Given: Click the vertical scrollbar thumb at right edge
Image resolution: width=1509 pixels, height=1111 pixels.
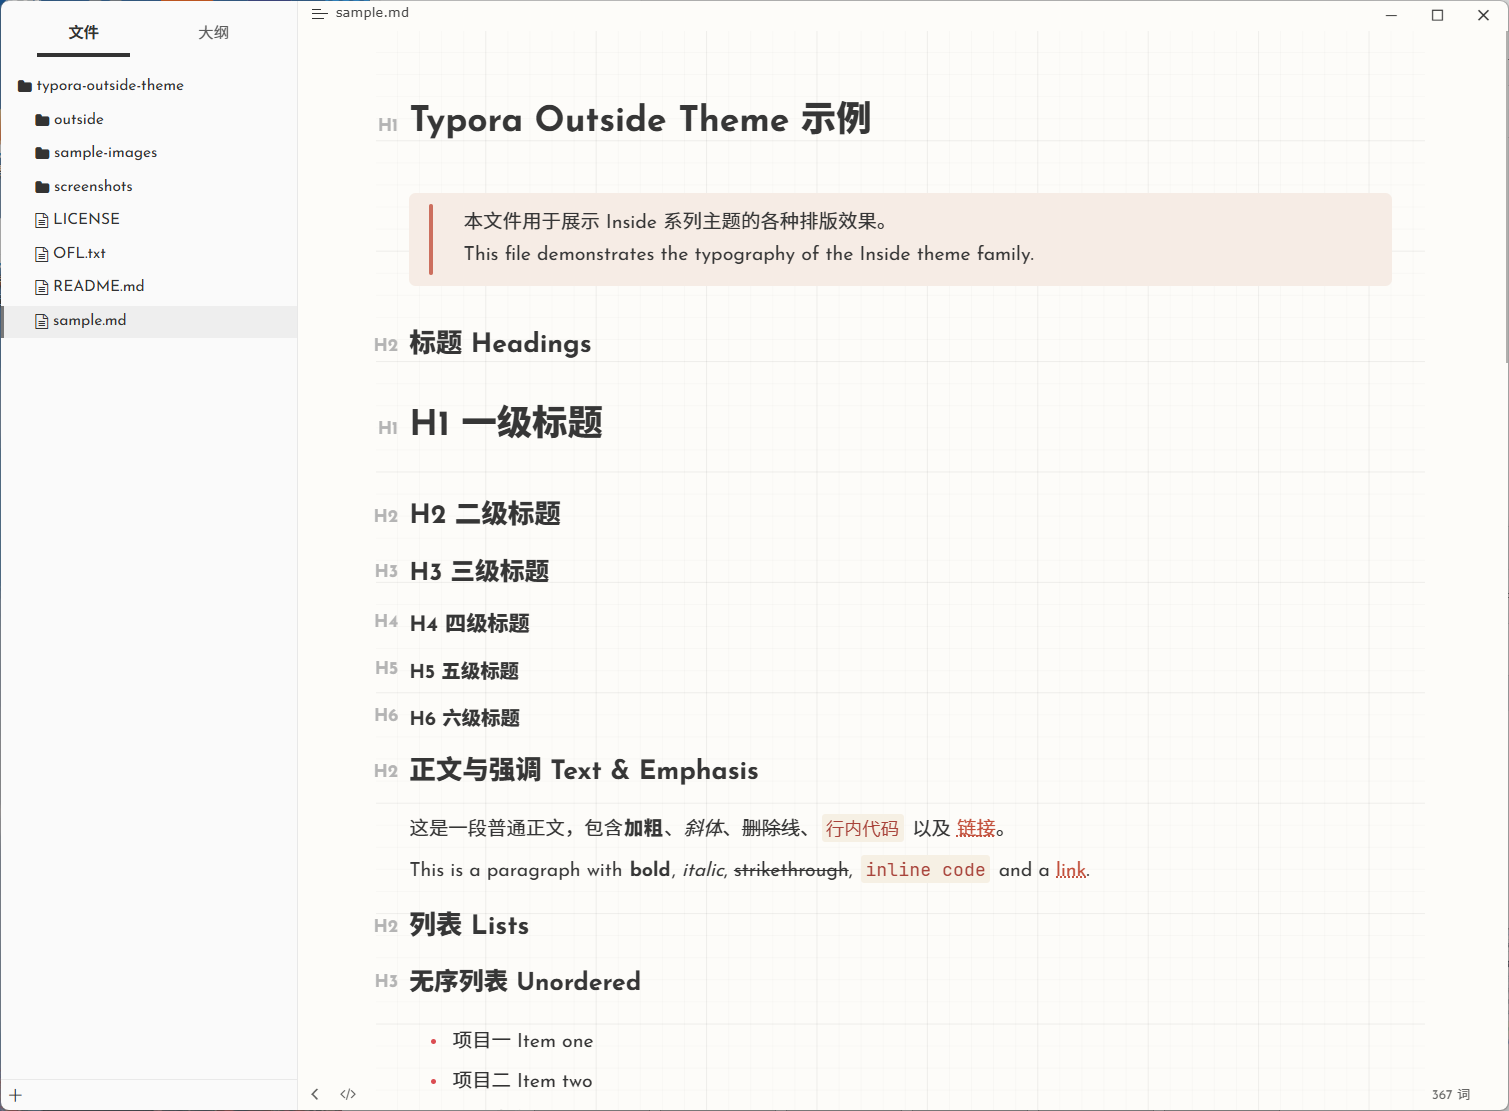Looking at the screenshot, I should (1505, 195).
